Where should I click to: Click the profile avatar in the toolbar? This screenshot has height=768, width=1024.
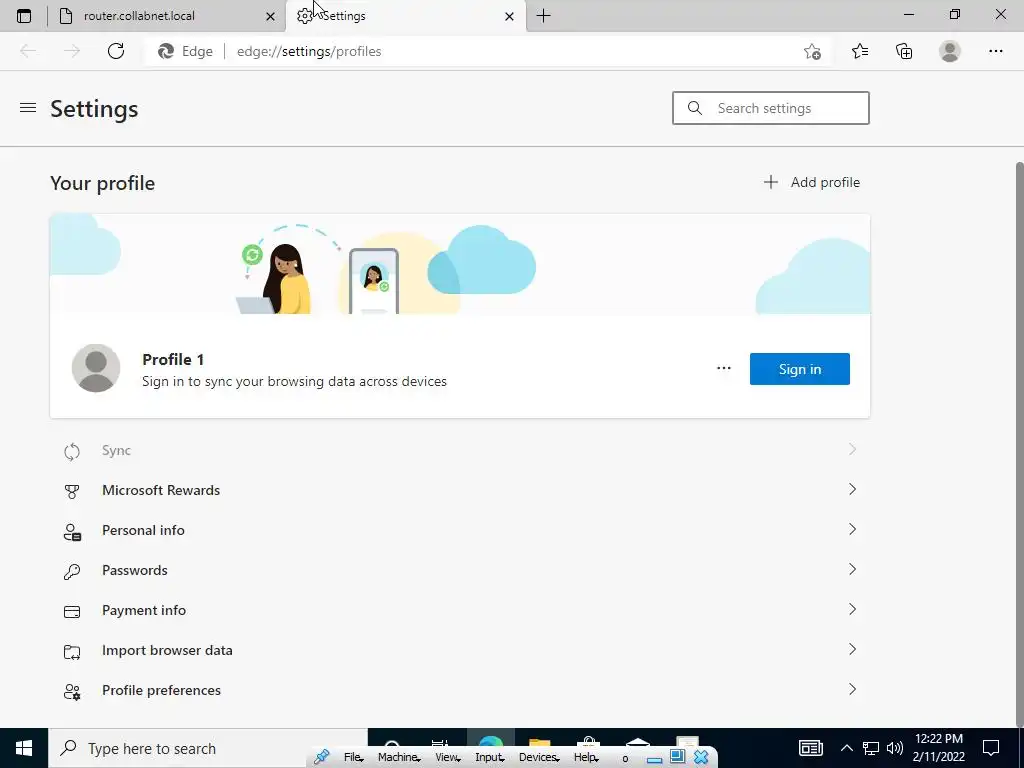pos(950,51)
